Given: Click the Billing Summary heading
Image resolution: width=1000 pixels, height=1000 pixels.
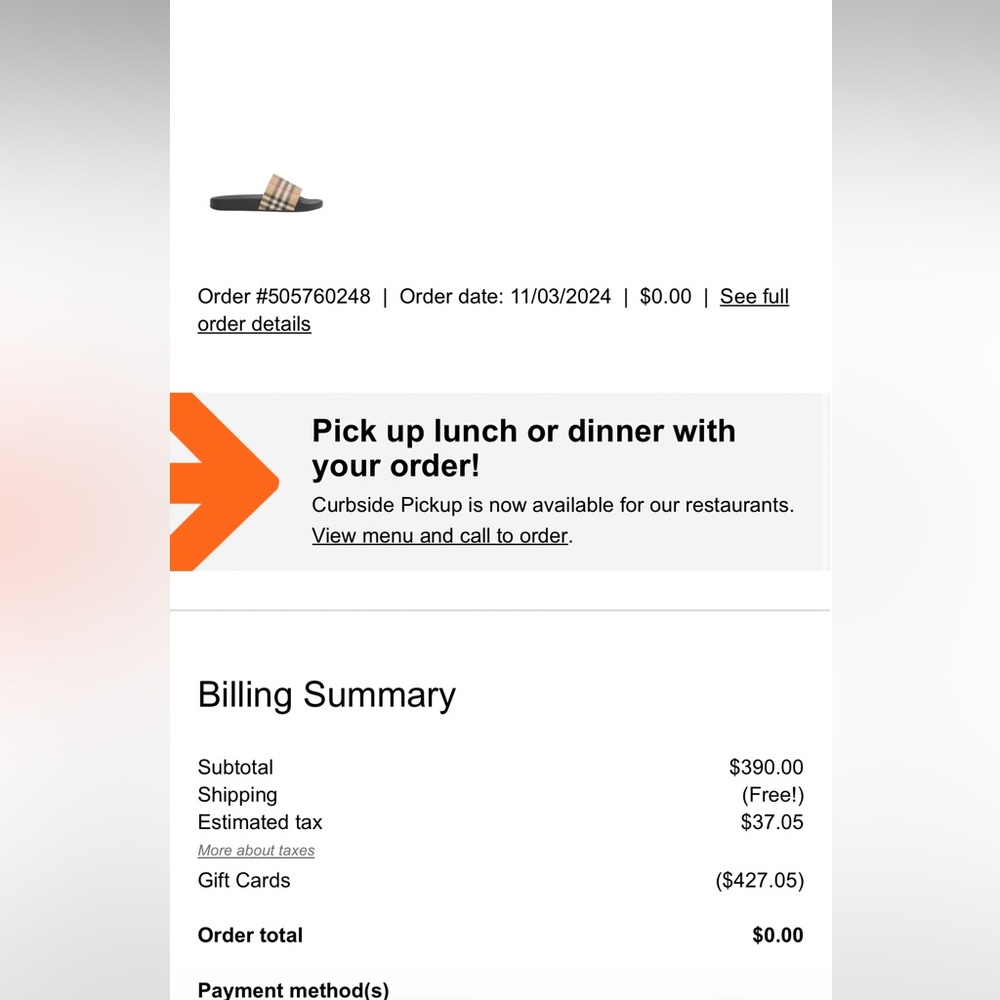Looking at the screenshot, I should pos(327,695).
